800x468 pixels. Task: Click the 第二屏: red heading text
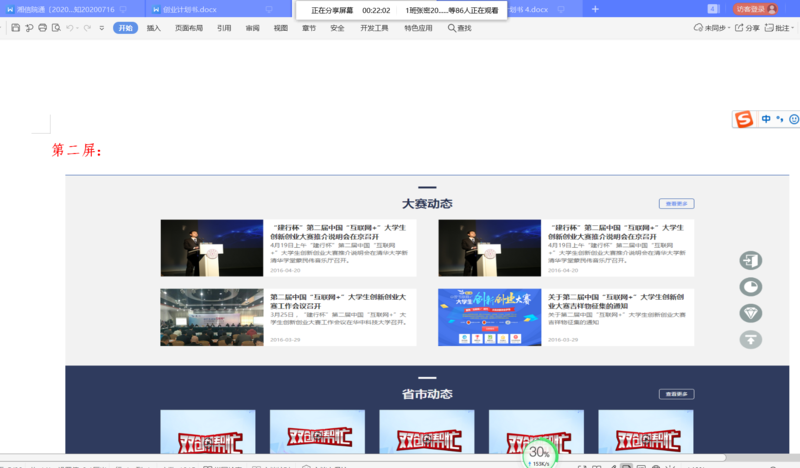click(77, 150)
